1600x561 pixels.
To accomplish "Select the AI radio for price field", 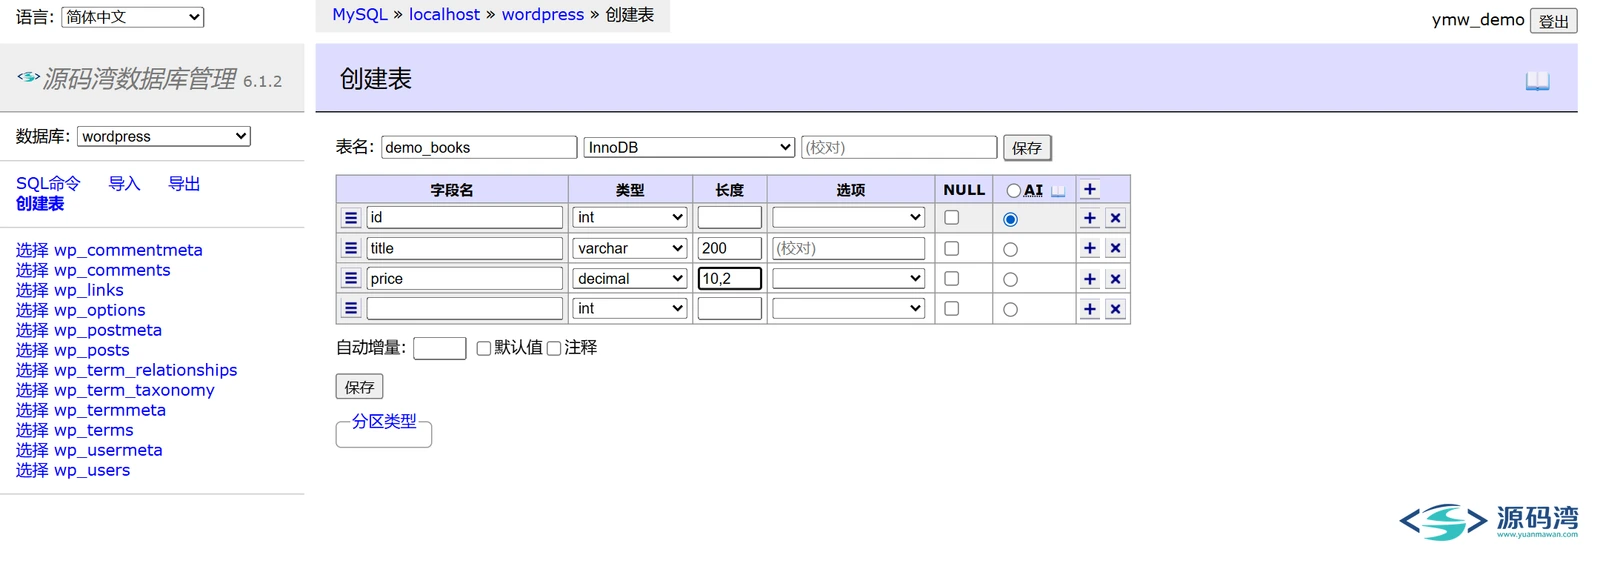I will 1010,280.
